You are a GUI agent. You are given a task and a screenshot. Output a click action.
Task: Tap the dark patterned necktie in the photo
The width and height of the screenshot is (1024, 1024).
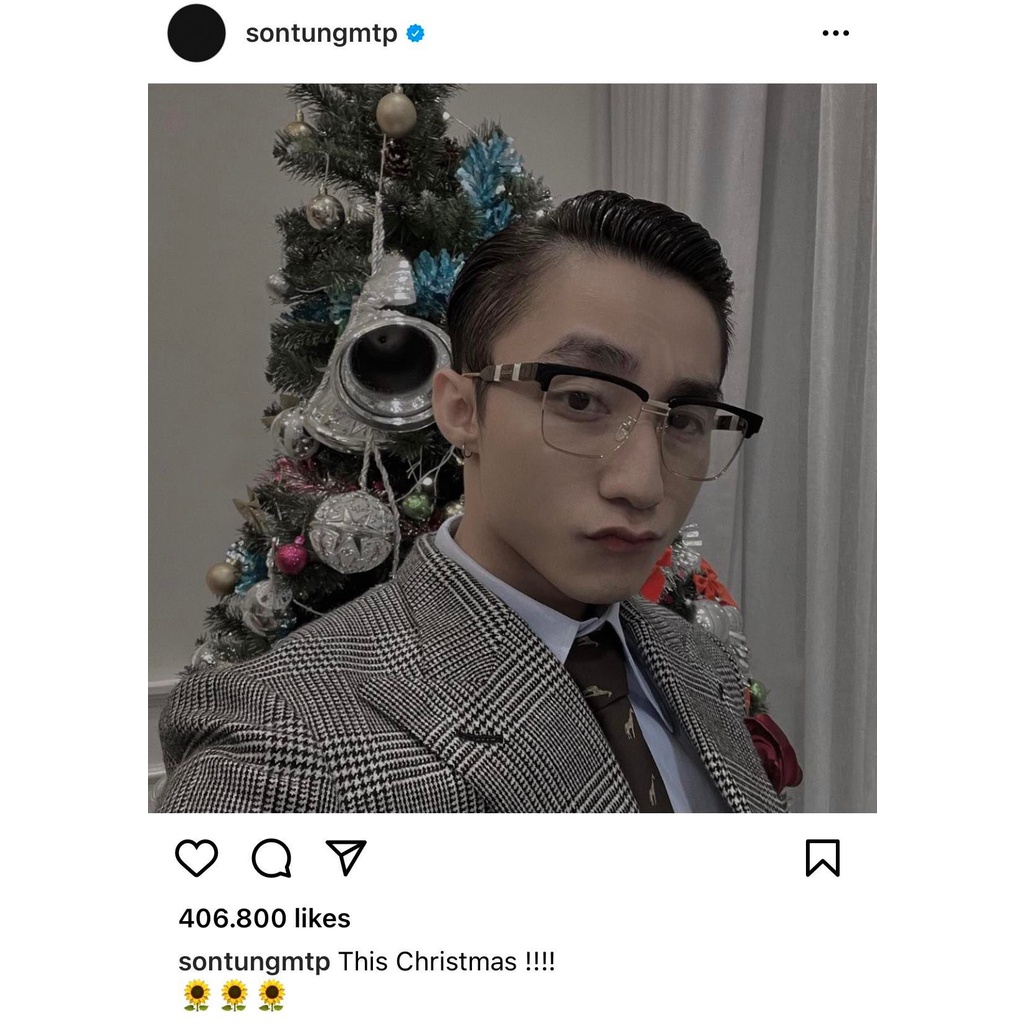point(617,718)
